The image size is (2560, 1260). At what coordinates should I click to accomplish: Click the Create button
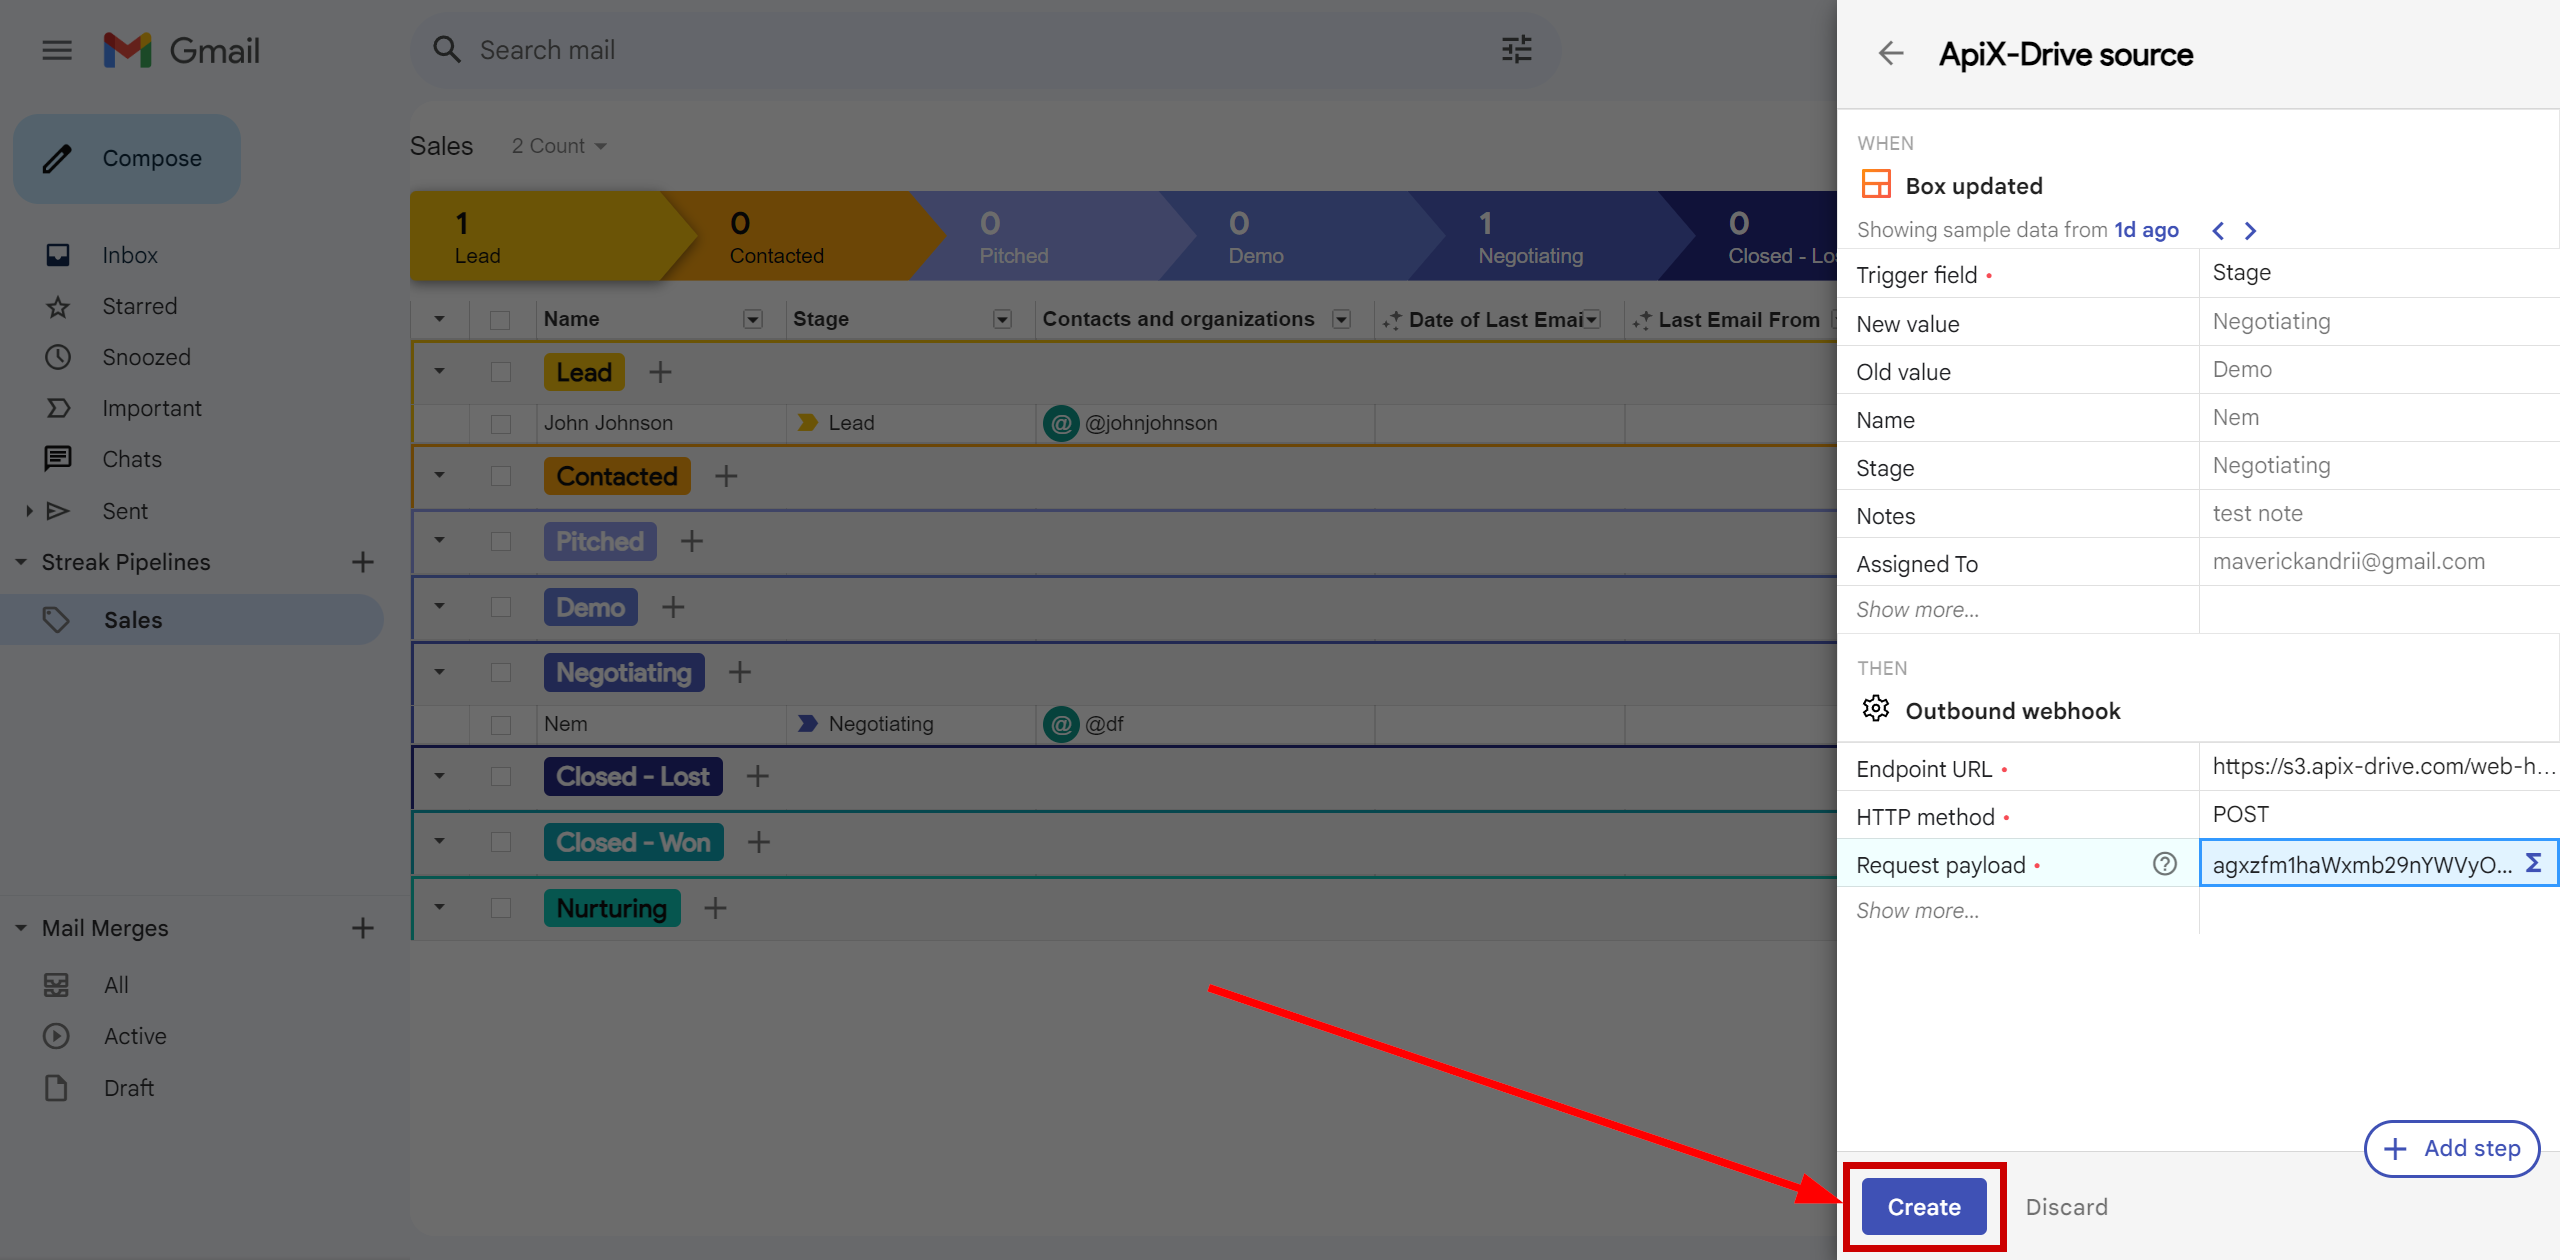pos(1923,1207)
